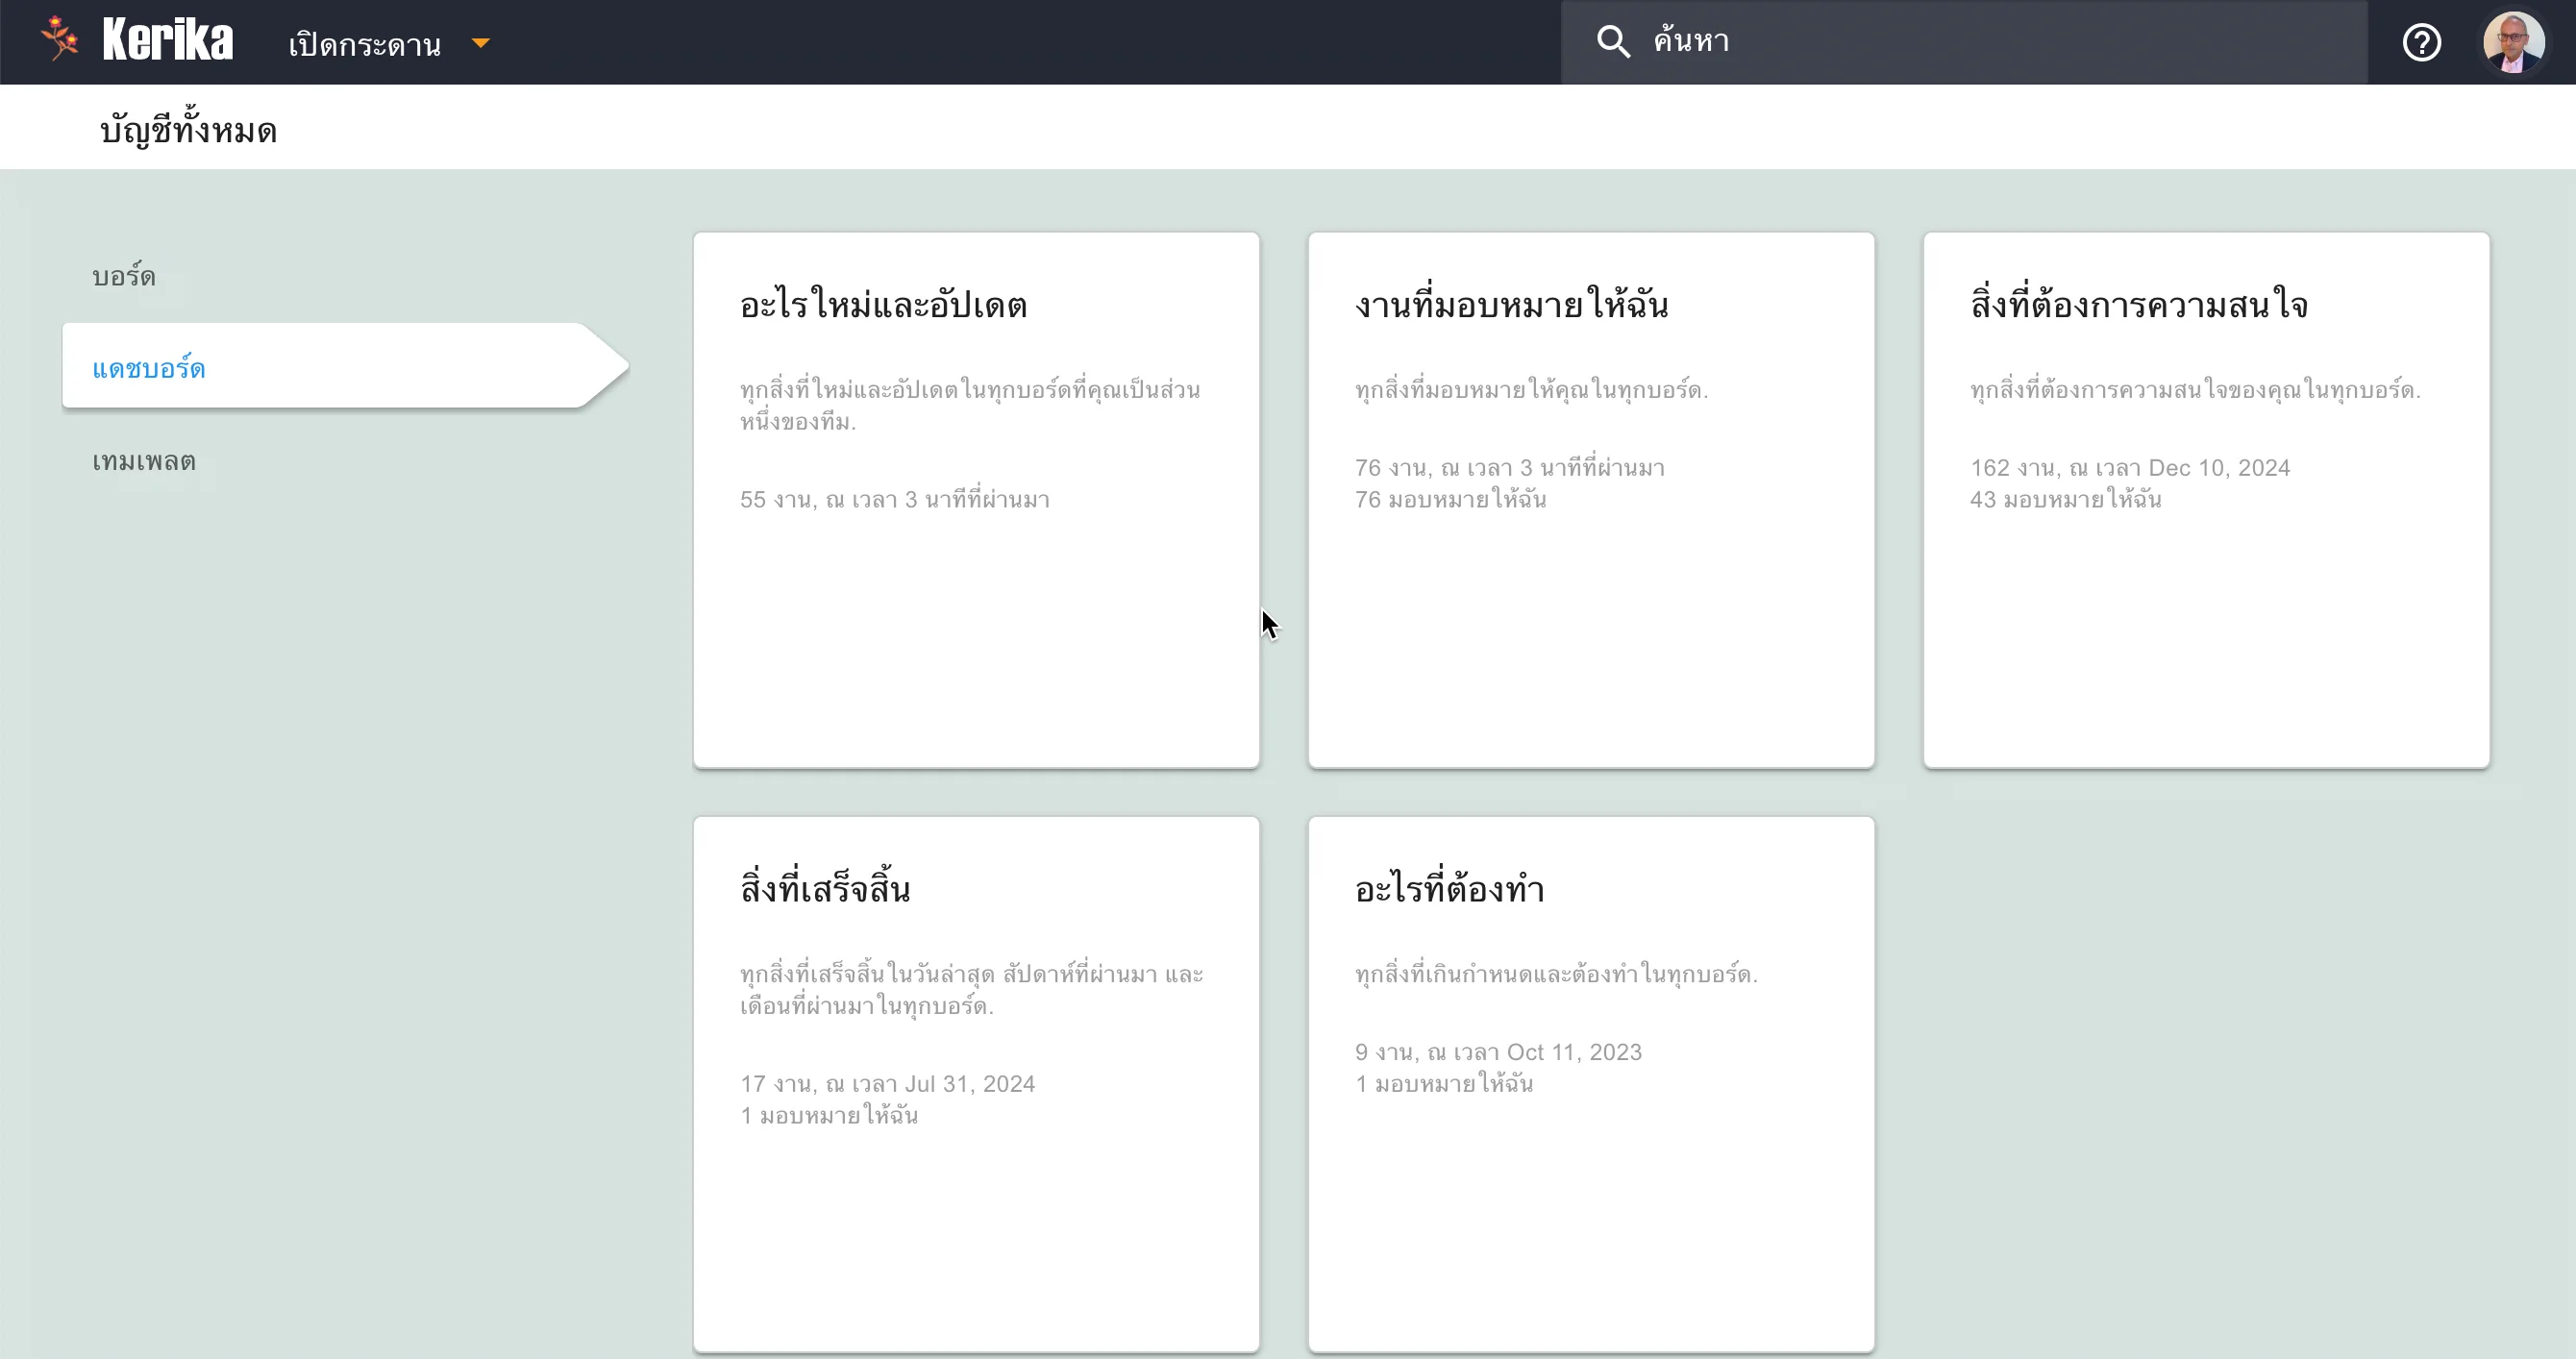Select the แดชบอร์ด sidebar tab
This screenshot has width=2576, height=1359.
click(345, 366)
